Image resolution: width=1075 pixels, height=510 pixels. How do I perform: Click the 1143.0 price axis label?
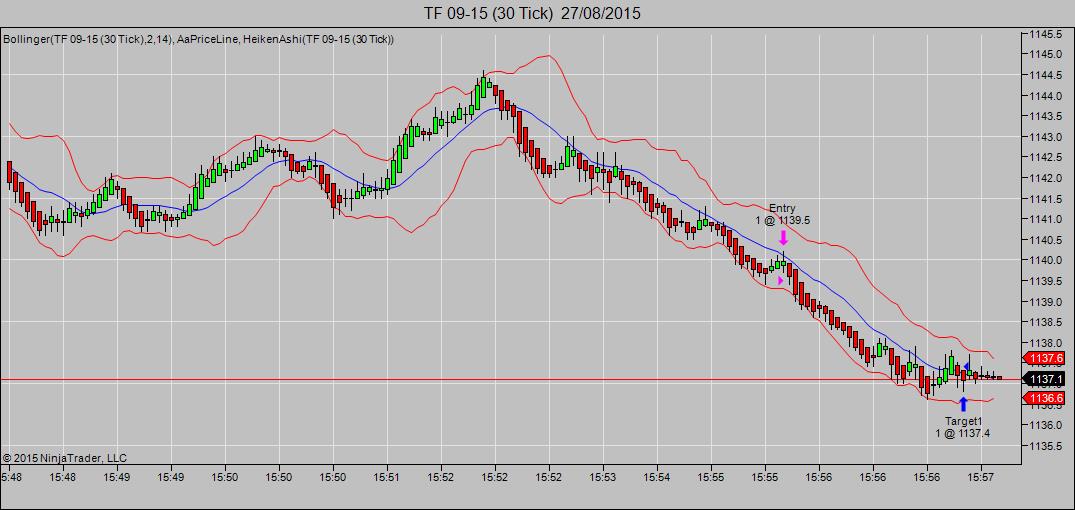(1046, 136)
